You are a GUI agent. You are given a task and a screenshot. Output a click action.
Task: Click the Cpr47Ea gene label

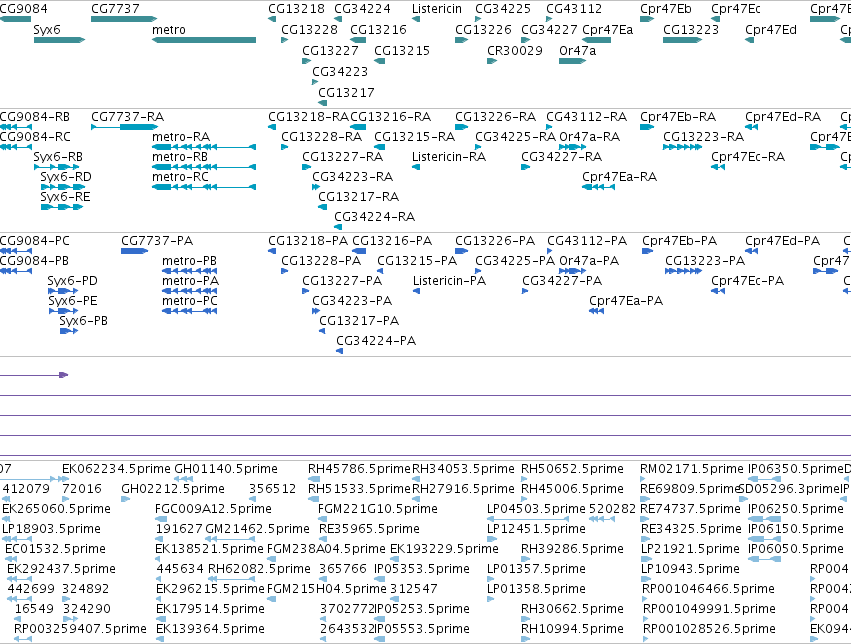[x=607, y=30]
